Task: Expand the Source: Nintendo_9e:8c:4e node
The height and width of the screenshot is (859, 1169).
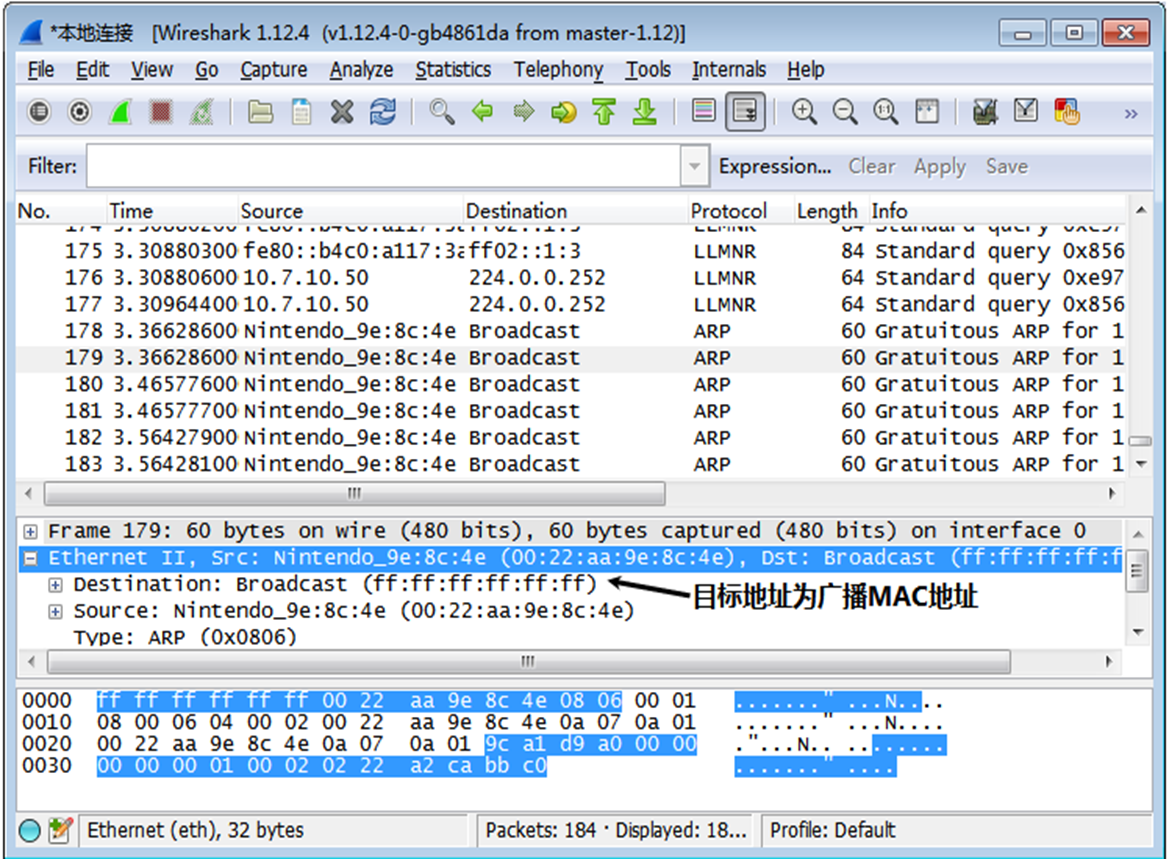Action: [x=55, y=611]
